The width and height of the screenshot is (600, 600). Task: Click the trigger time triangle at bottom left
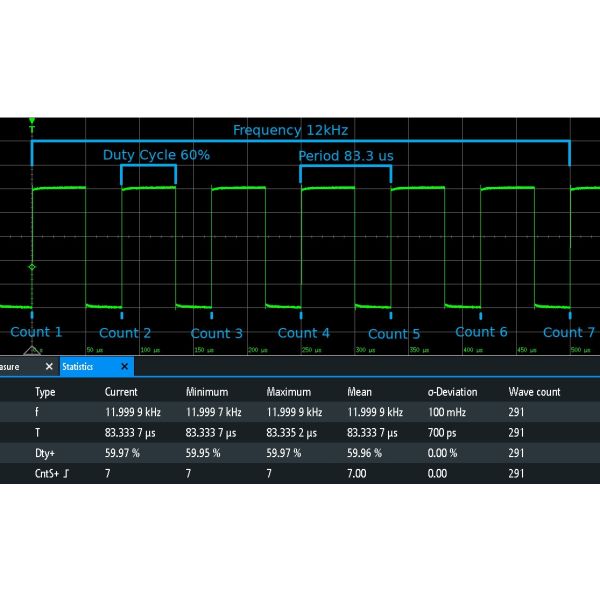33,351
